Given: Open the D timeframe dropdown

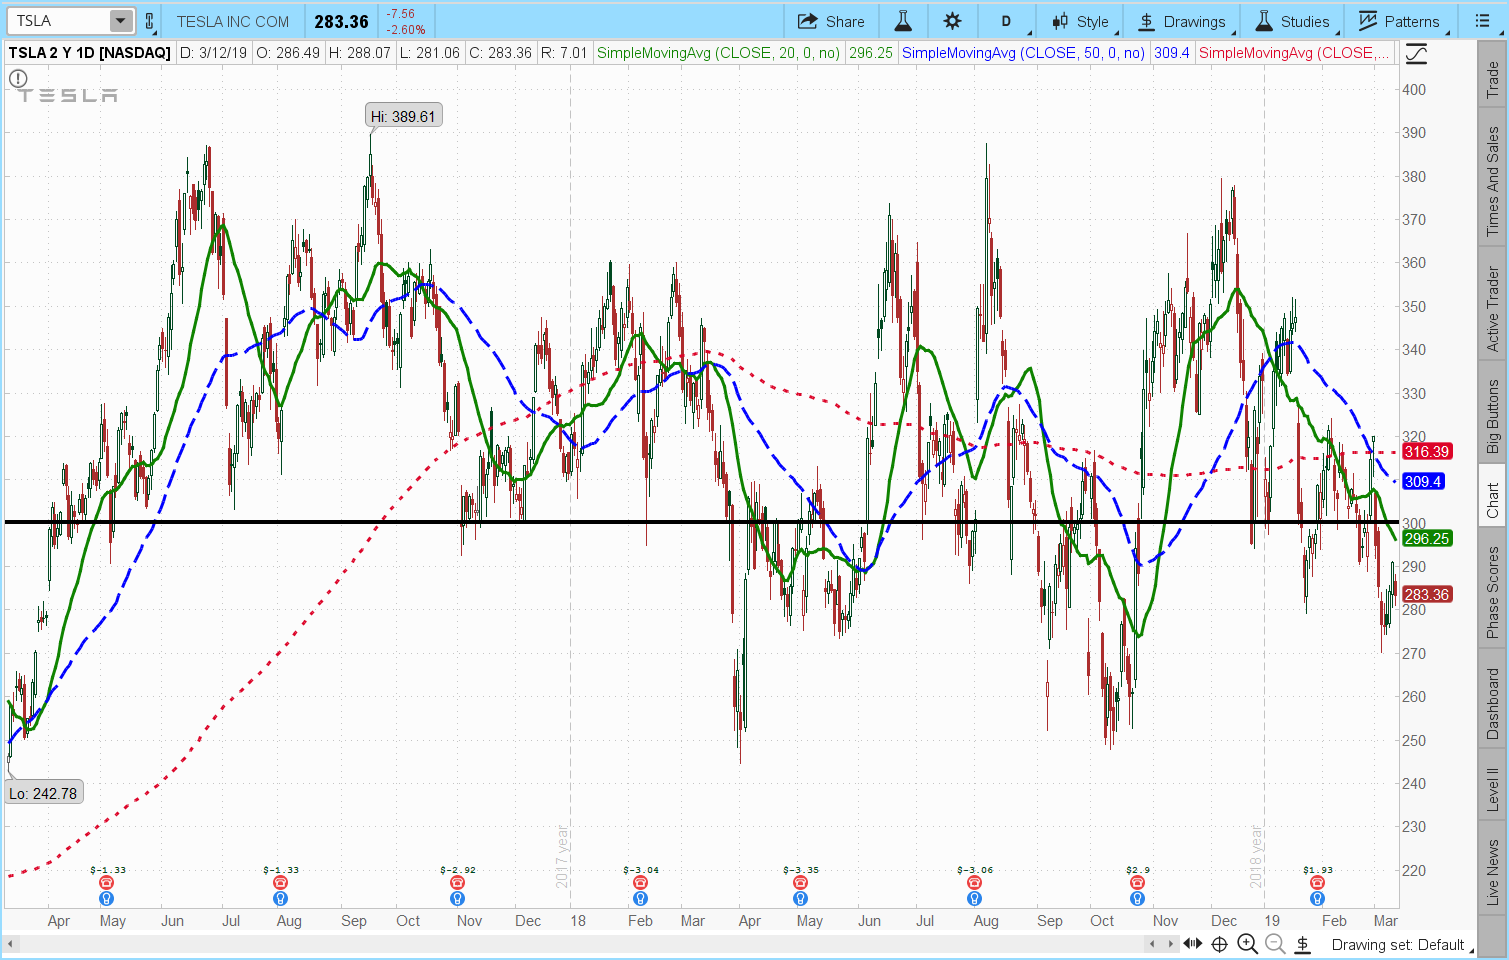Looking at the screenshot, I should tap(1006, 21).
